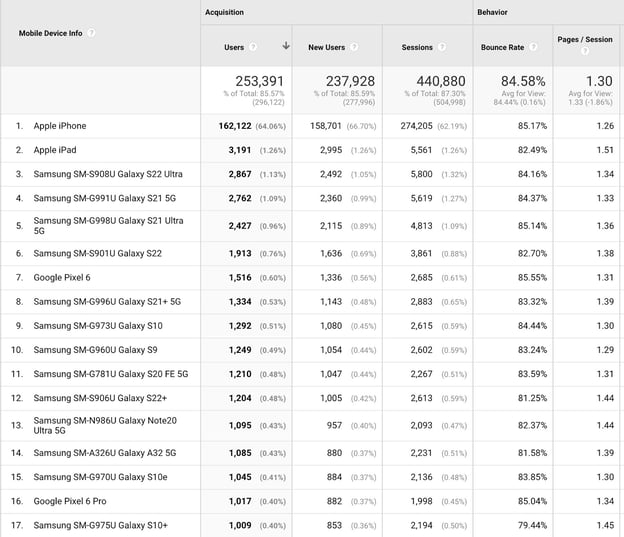The width and height of the screenshot is (624, 537).
Task: Sort by the Bounce Rate column header
Action: click(502, 47)
